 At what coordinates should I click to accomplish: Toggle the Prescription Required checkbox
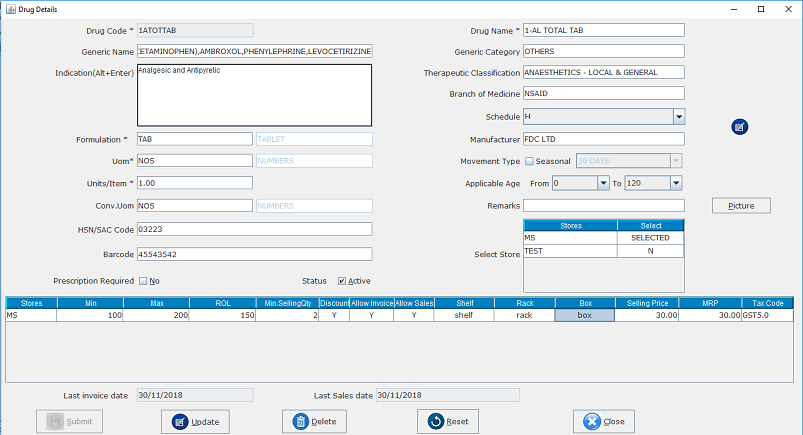[x=143, y=281]
